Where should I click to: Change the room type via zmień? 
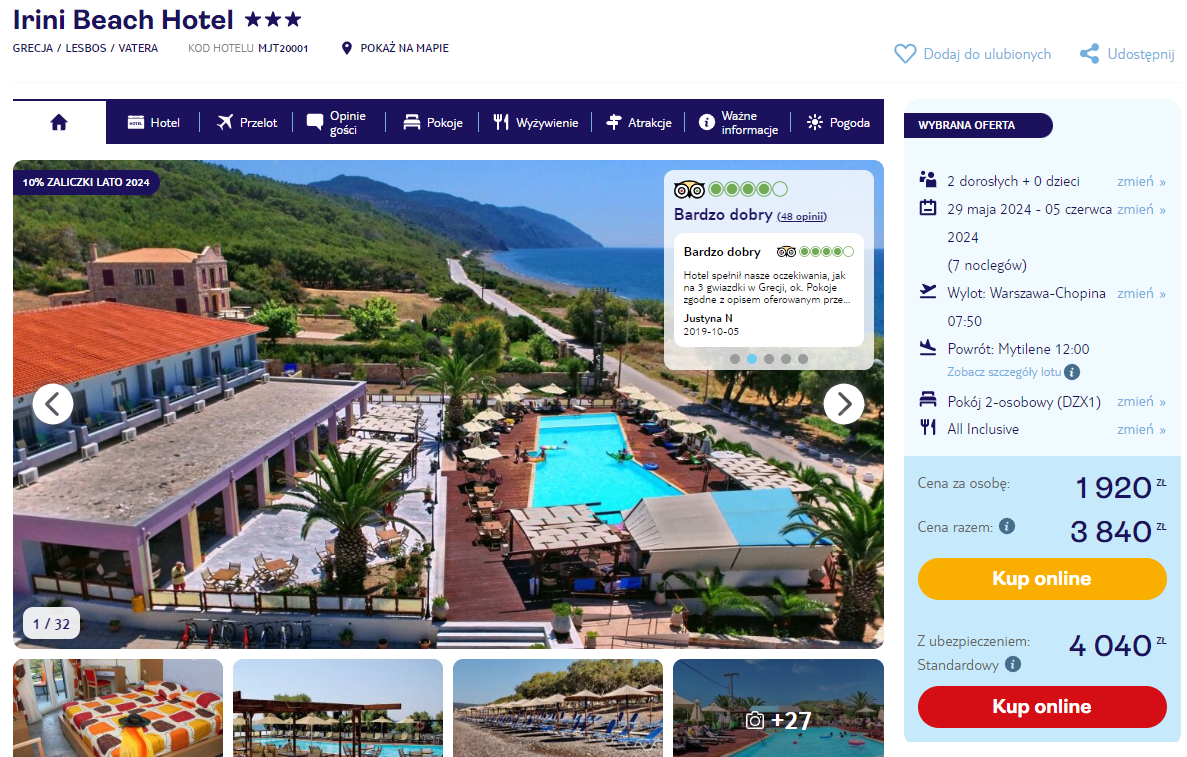1141,401
